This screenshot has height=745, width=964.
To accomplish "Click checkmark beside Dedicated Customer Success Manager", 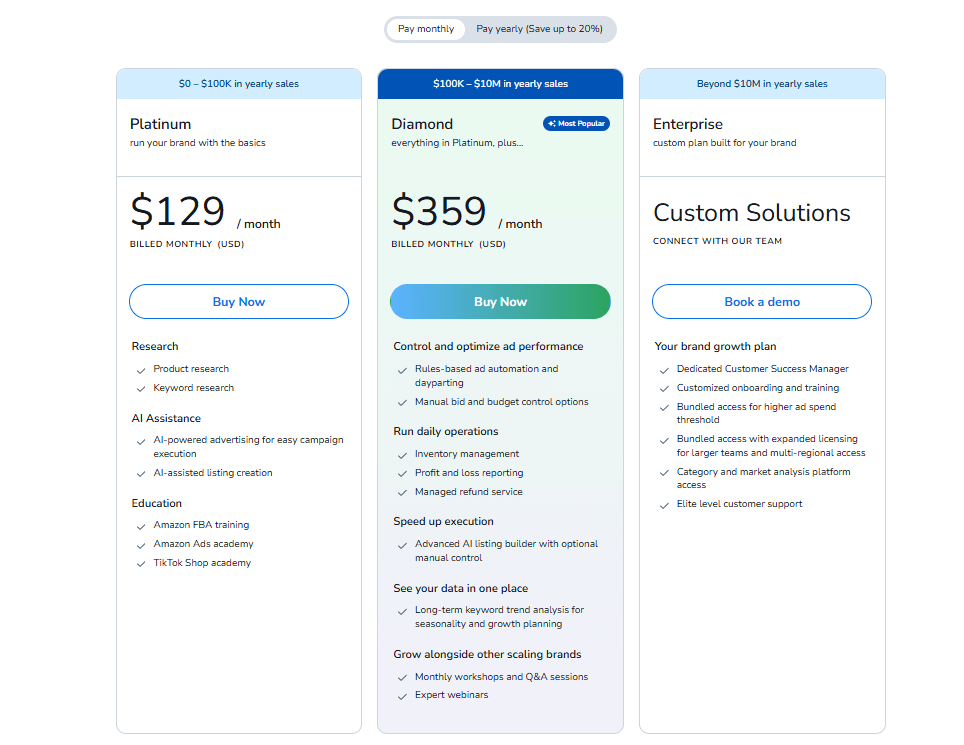I will click(665, 370).
